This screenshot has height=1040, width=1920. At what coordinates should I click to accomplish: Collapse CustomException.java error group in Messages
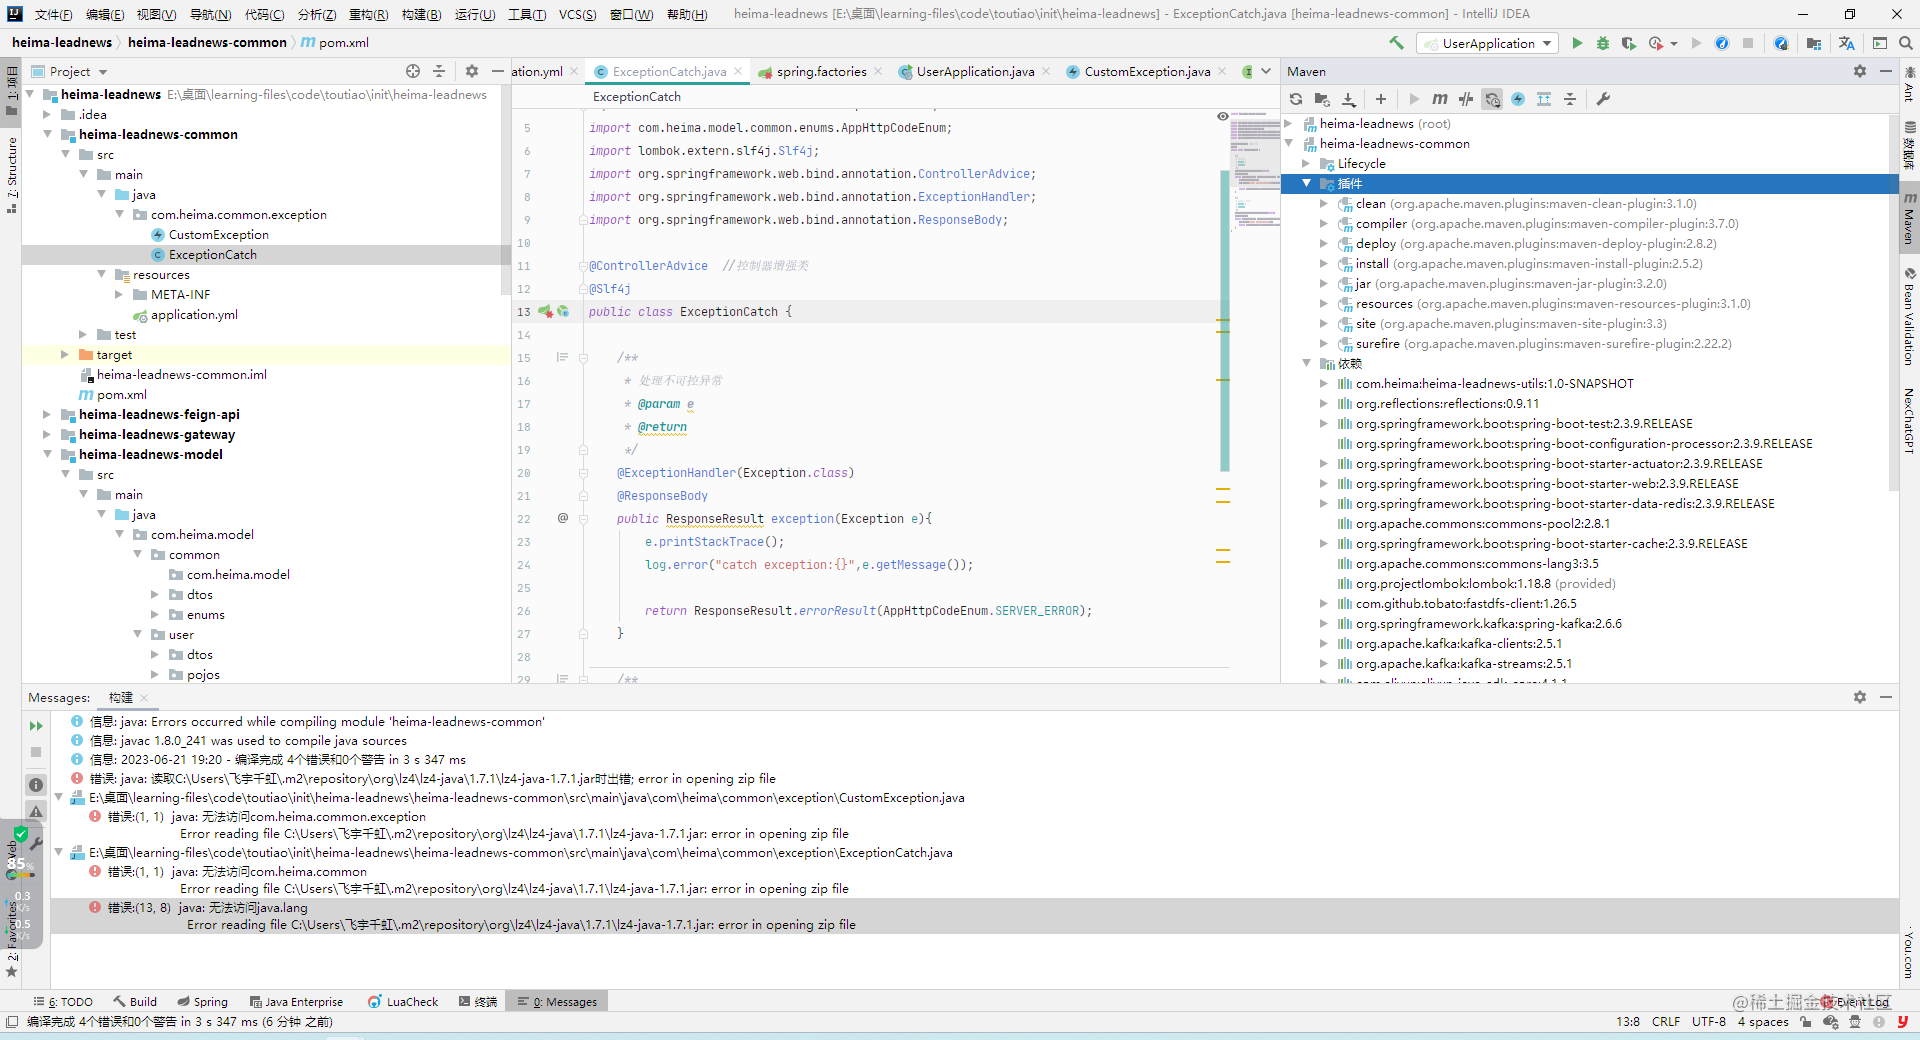pyautogui.click(x=59, y=798)
